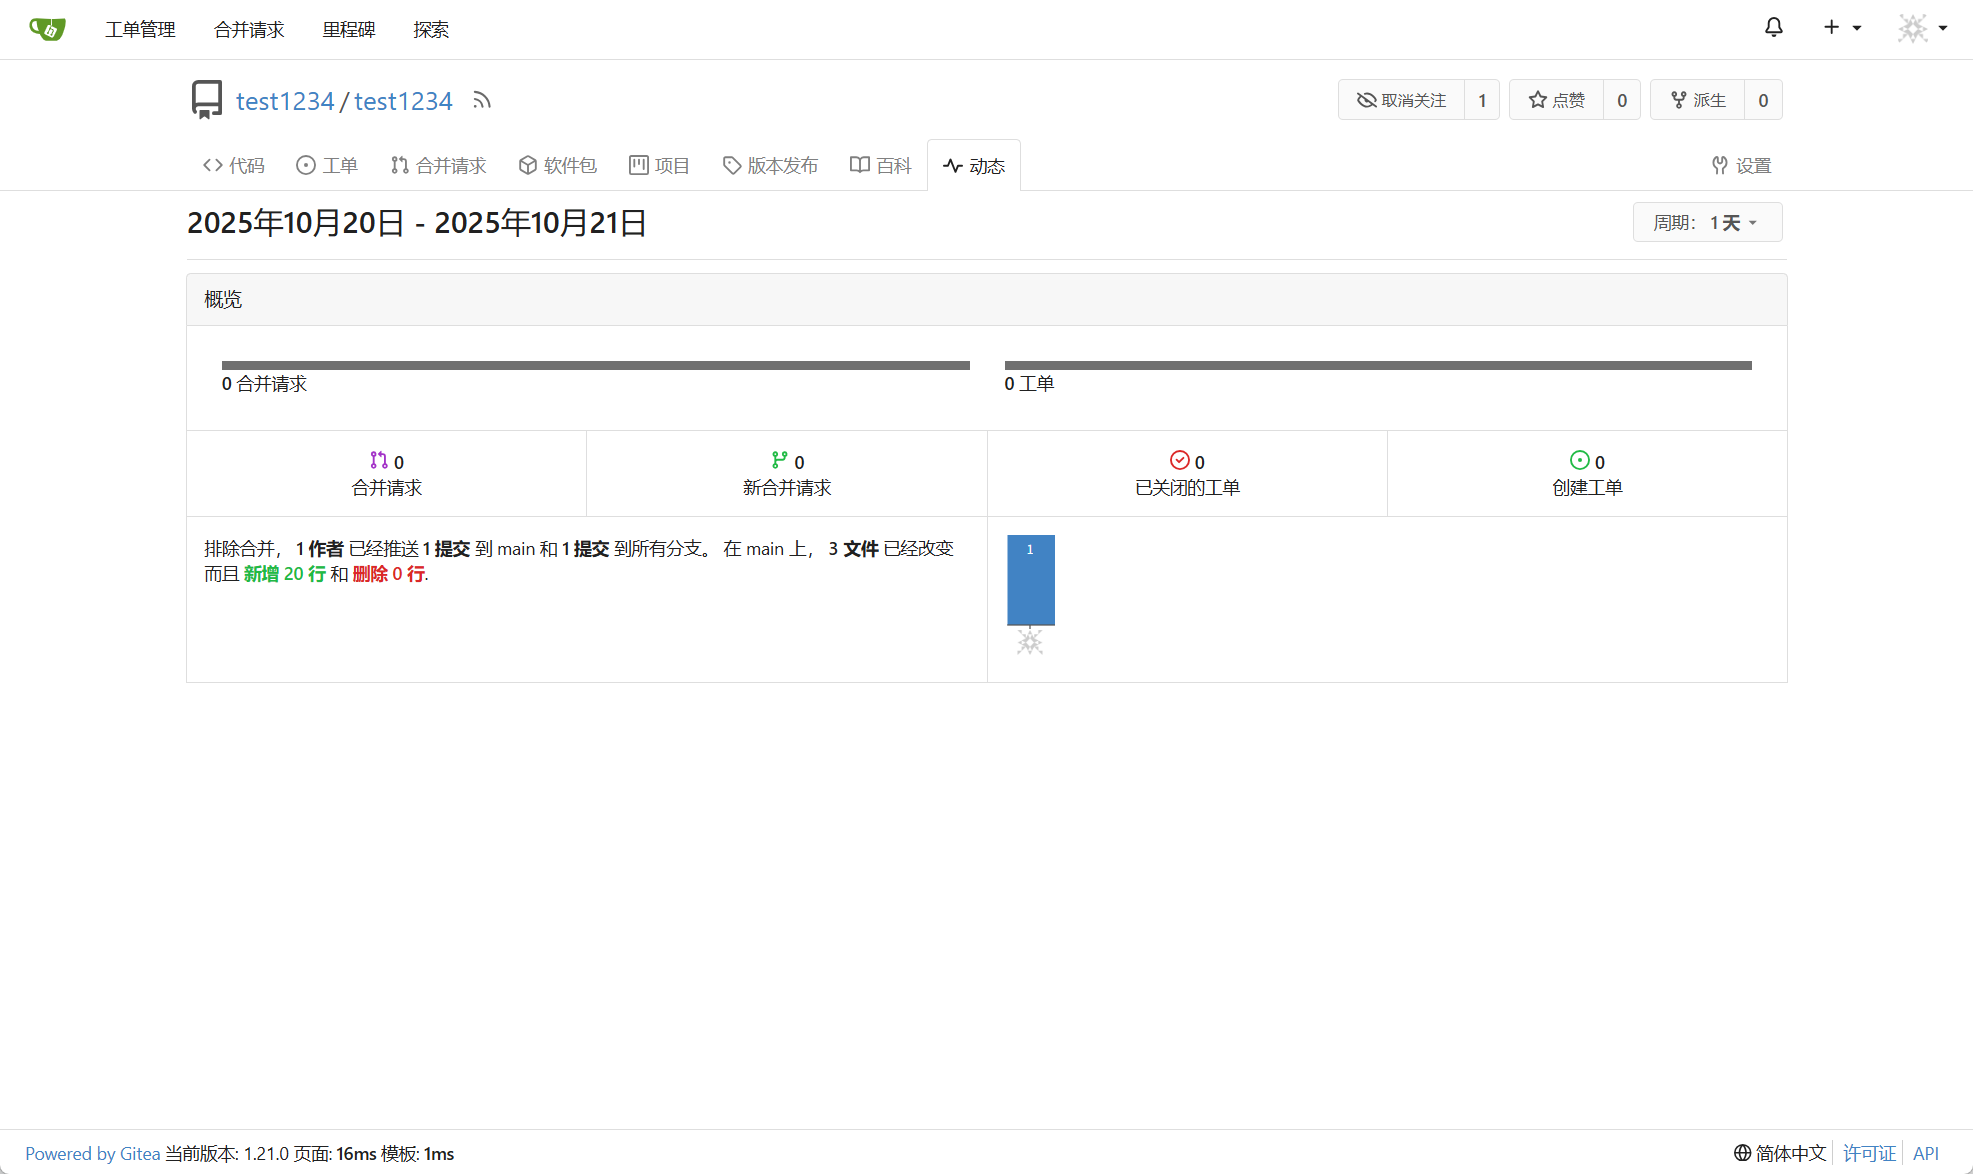Image resolution: width=1973 pixels, height=1174 pixels.
Task: Switch to the 代码 code tab
Action: (x=234, y=165)
